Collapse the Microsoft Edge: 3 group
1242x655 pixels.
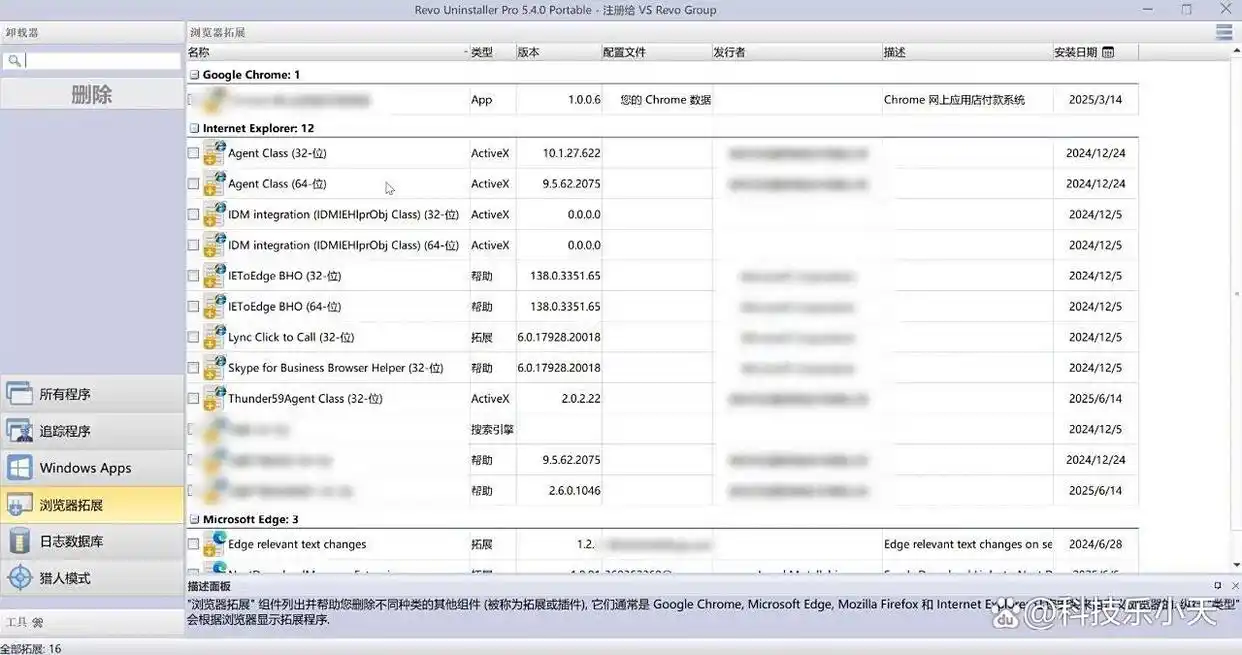[195, 519]
